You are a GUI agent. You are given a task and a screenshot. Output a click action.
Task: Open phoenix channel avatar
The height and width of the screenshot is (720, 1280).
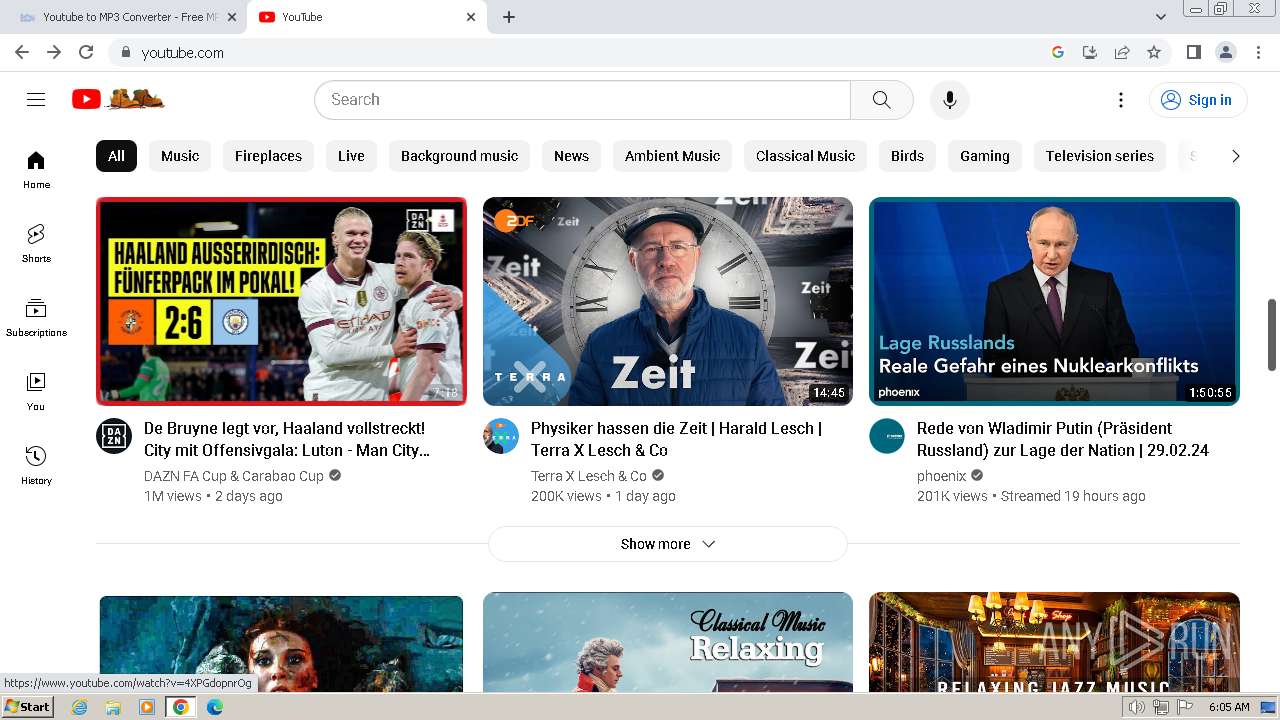[887, 436]
